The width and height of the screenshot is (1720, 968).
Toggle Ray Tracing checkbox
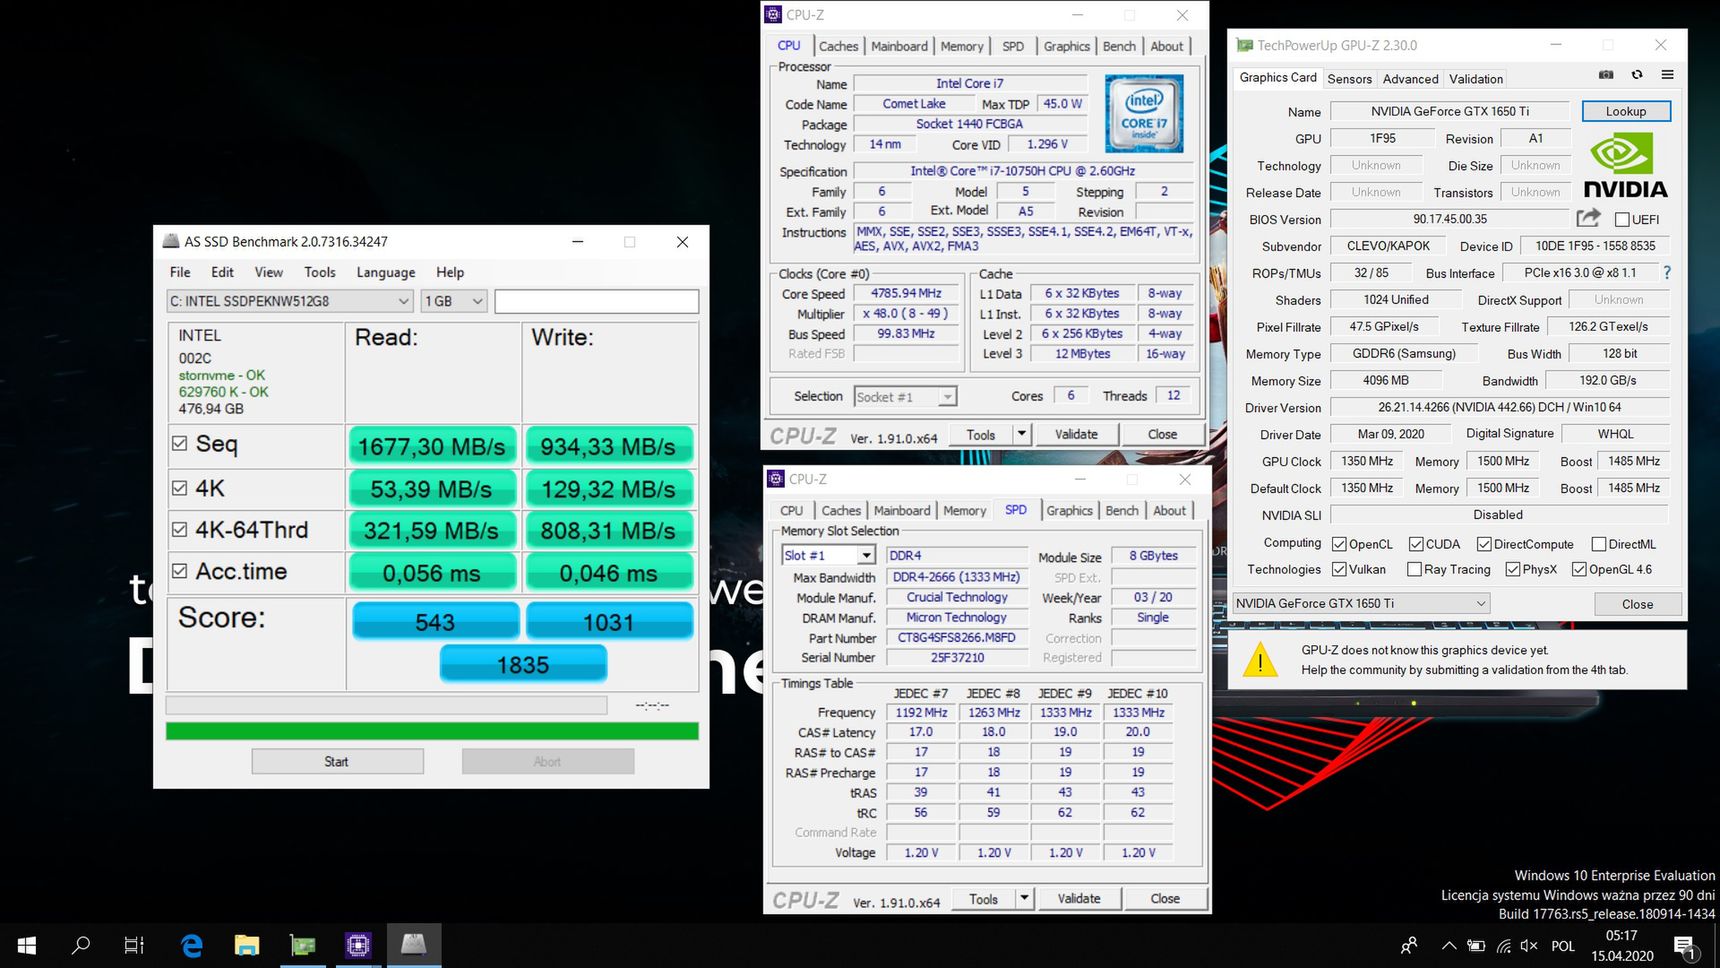tap(1414, 569)
